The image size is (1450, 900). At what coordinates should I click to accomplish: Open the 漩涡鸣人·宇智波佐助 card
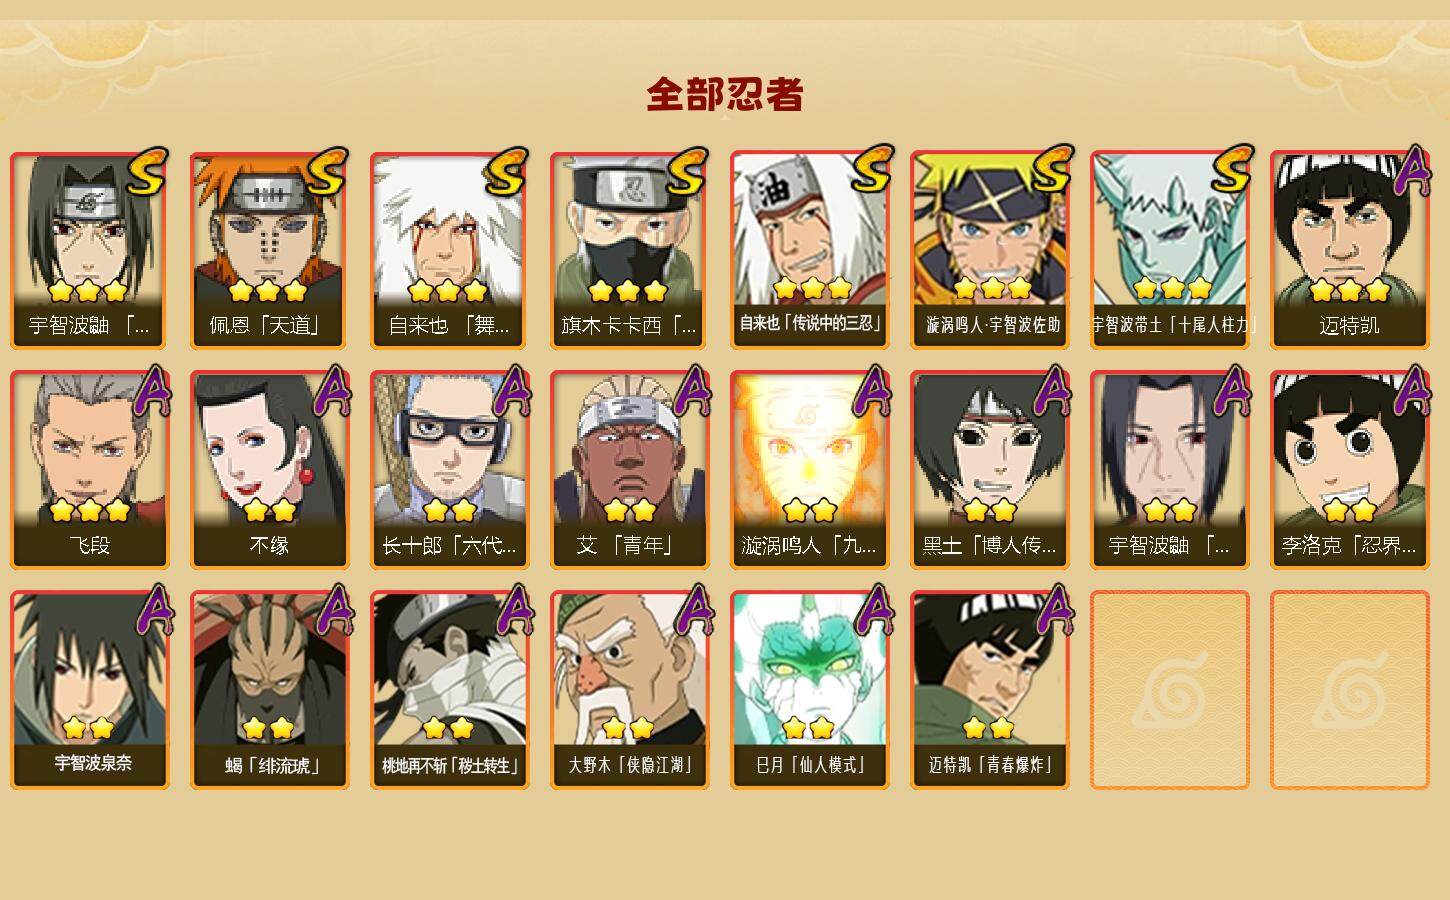[x=989, y=250]
